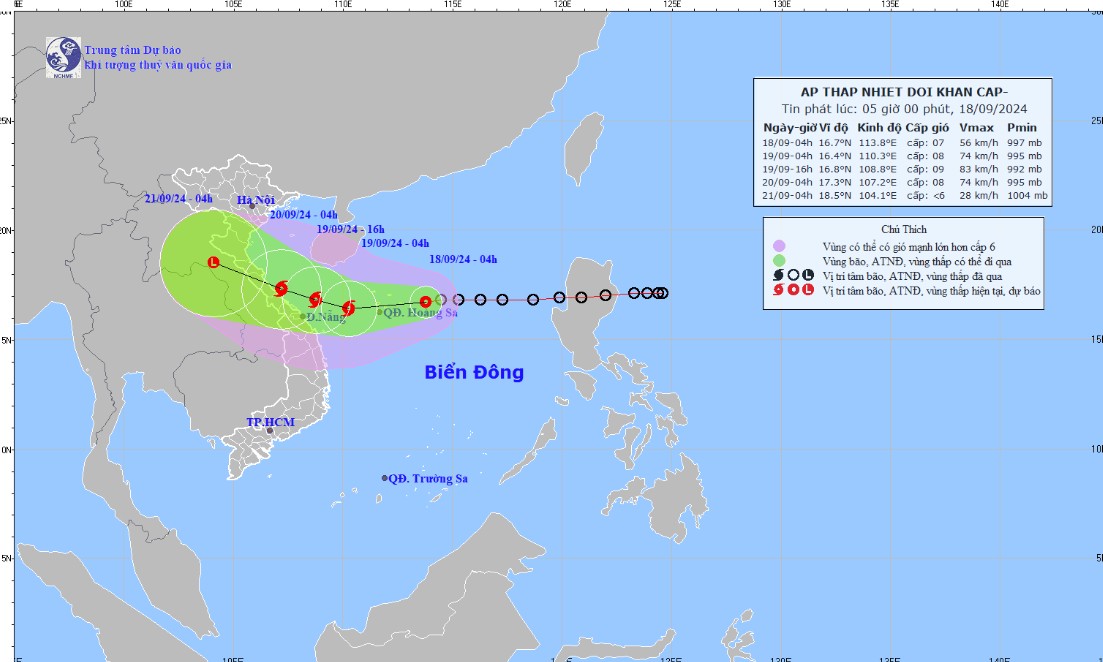Screen dimensions: 1103x662
Task: Click the Vmax column header
Action: pyautogui.click(x=974, y=128)
